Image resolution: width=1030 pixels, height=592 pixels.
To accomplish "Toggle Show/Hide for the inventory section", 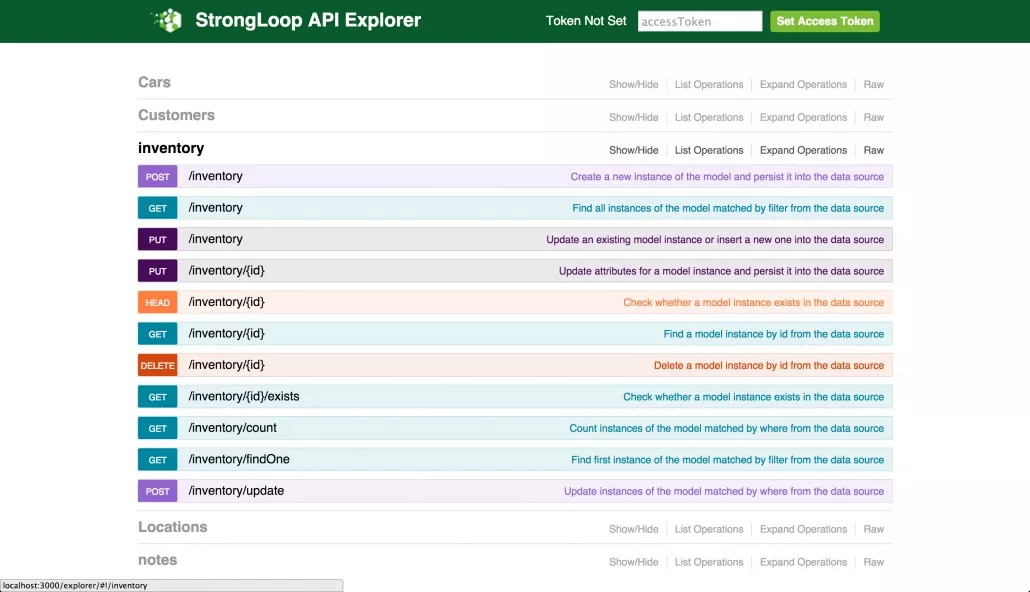I will 633,150.
